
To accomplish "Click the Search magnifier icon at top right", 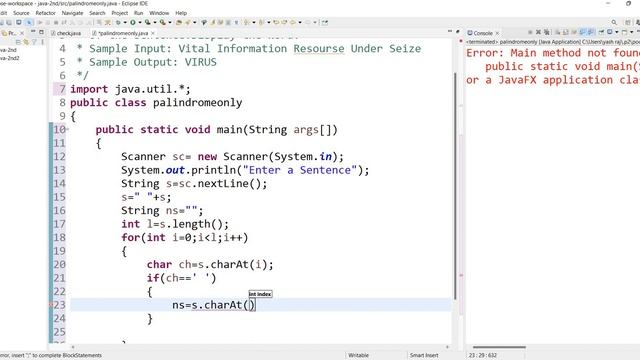I will click(614, 22).
